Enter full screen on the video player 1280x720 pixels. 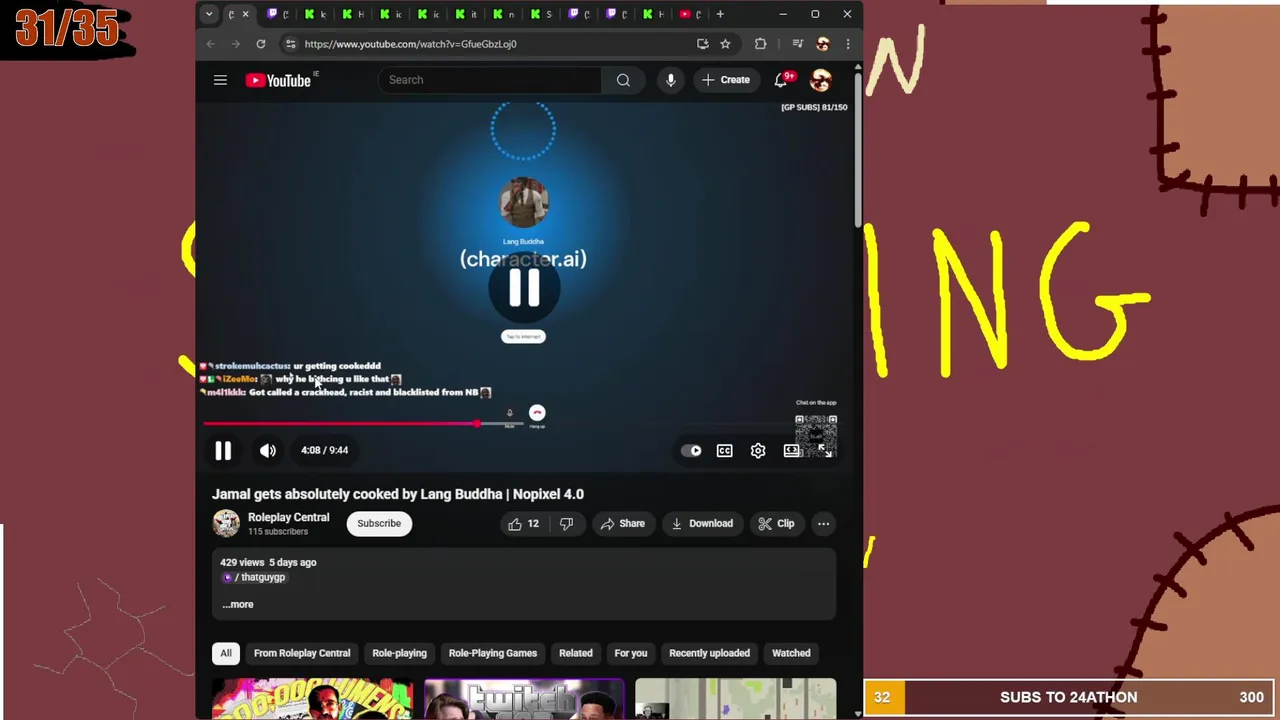[x=825, y=451]
